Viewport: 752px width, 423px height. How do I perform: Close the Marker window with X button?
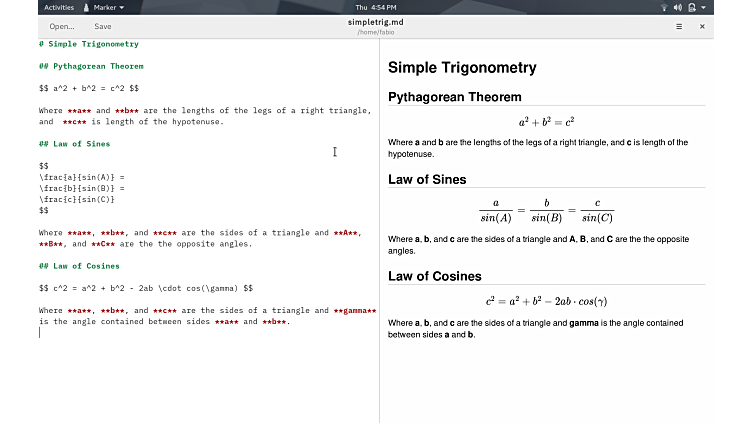tap(702, 26)
